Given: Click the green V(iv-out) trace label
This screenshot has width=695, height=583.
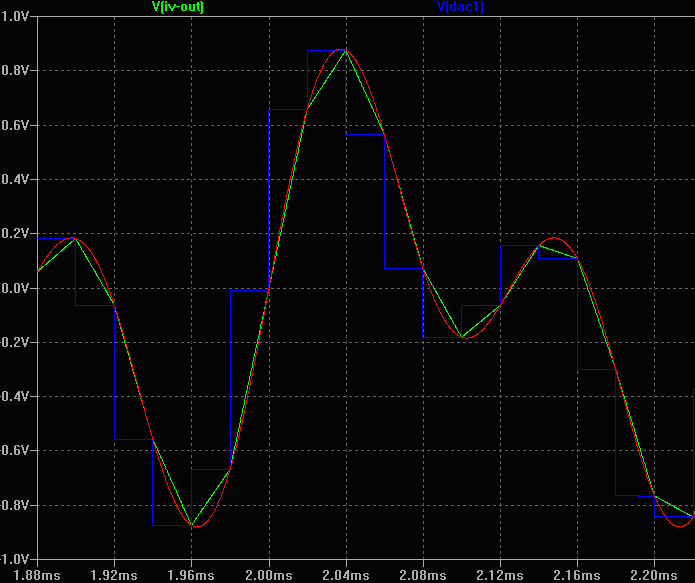Looking at the screenshot, I should 178,7.
